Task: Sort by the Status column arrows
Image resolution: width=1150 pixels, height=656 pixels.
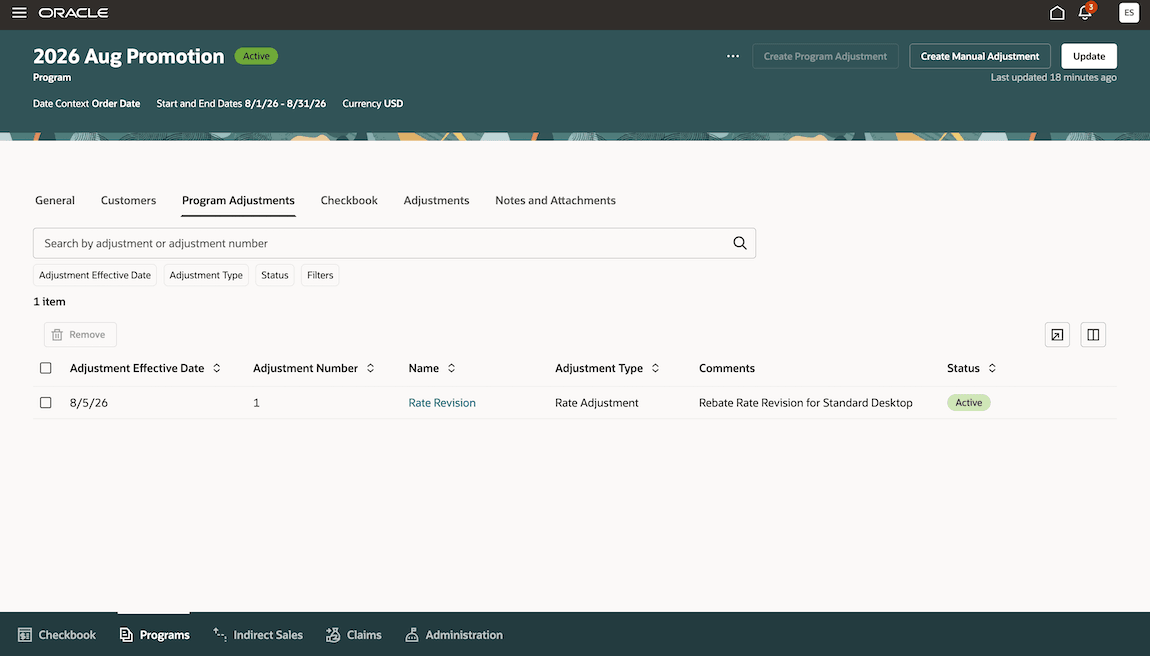Action: [x=992, y=368]
